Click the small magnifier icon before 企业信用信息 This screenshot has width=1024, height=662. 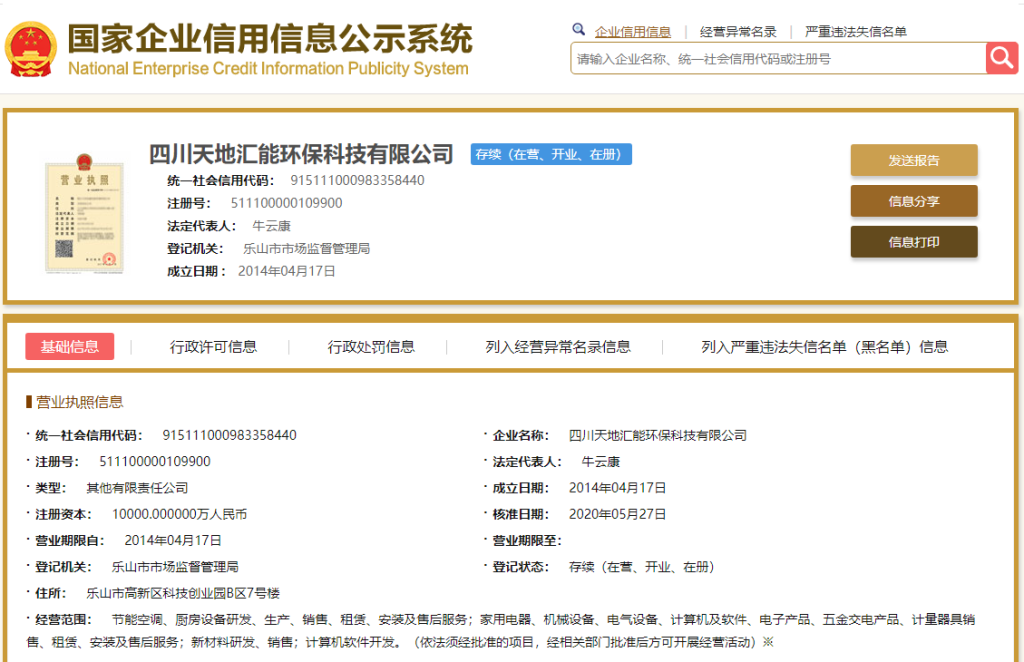click(578, 30)
